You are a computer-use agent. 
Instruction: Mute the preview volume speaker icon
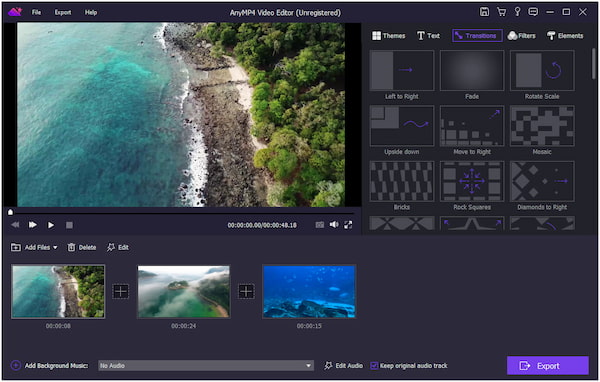[334, 225]
